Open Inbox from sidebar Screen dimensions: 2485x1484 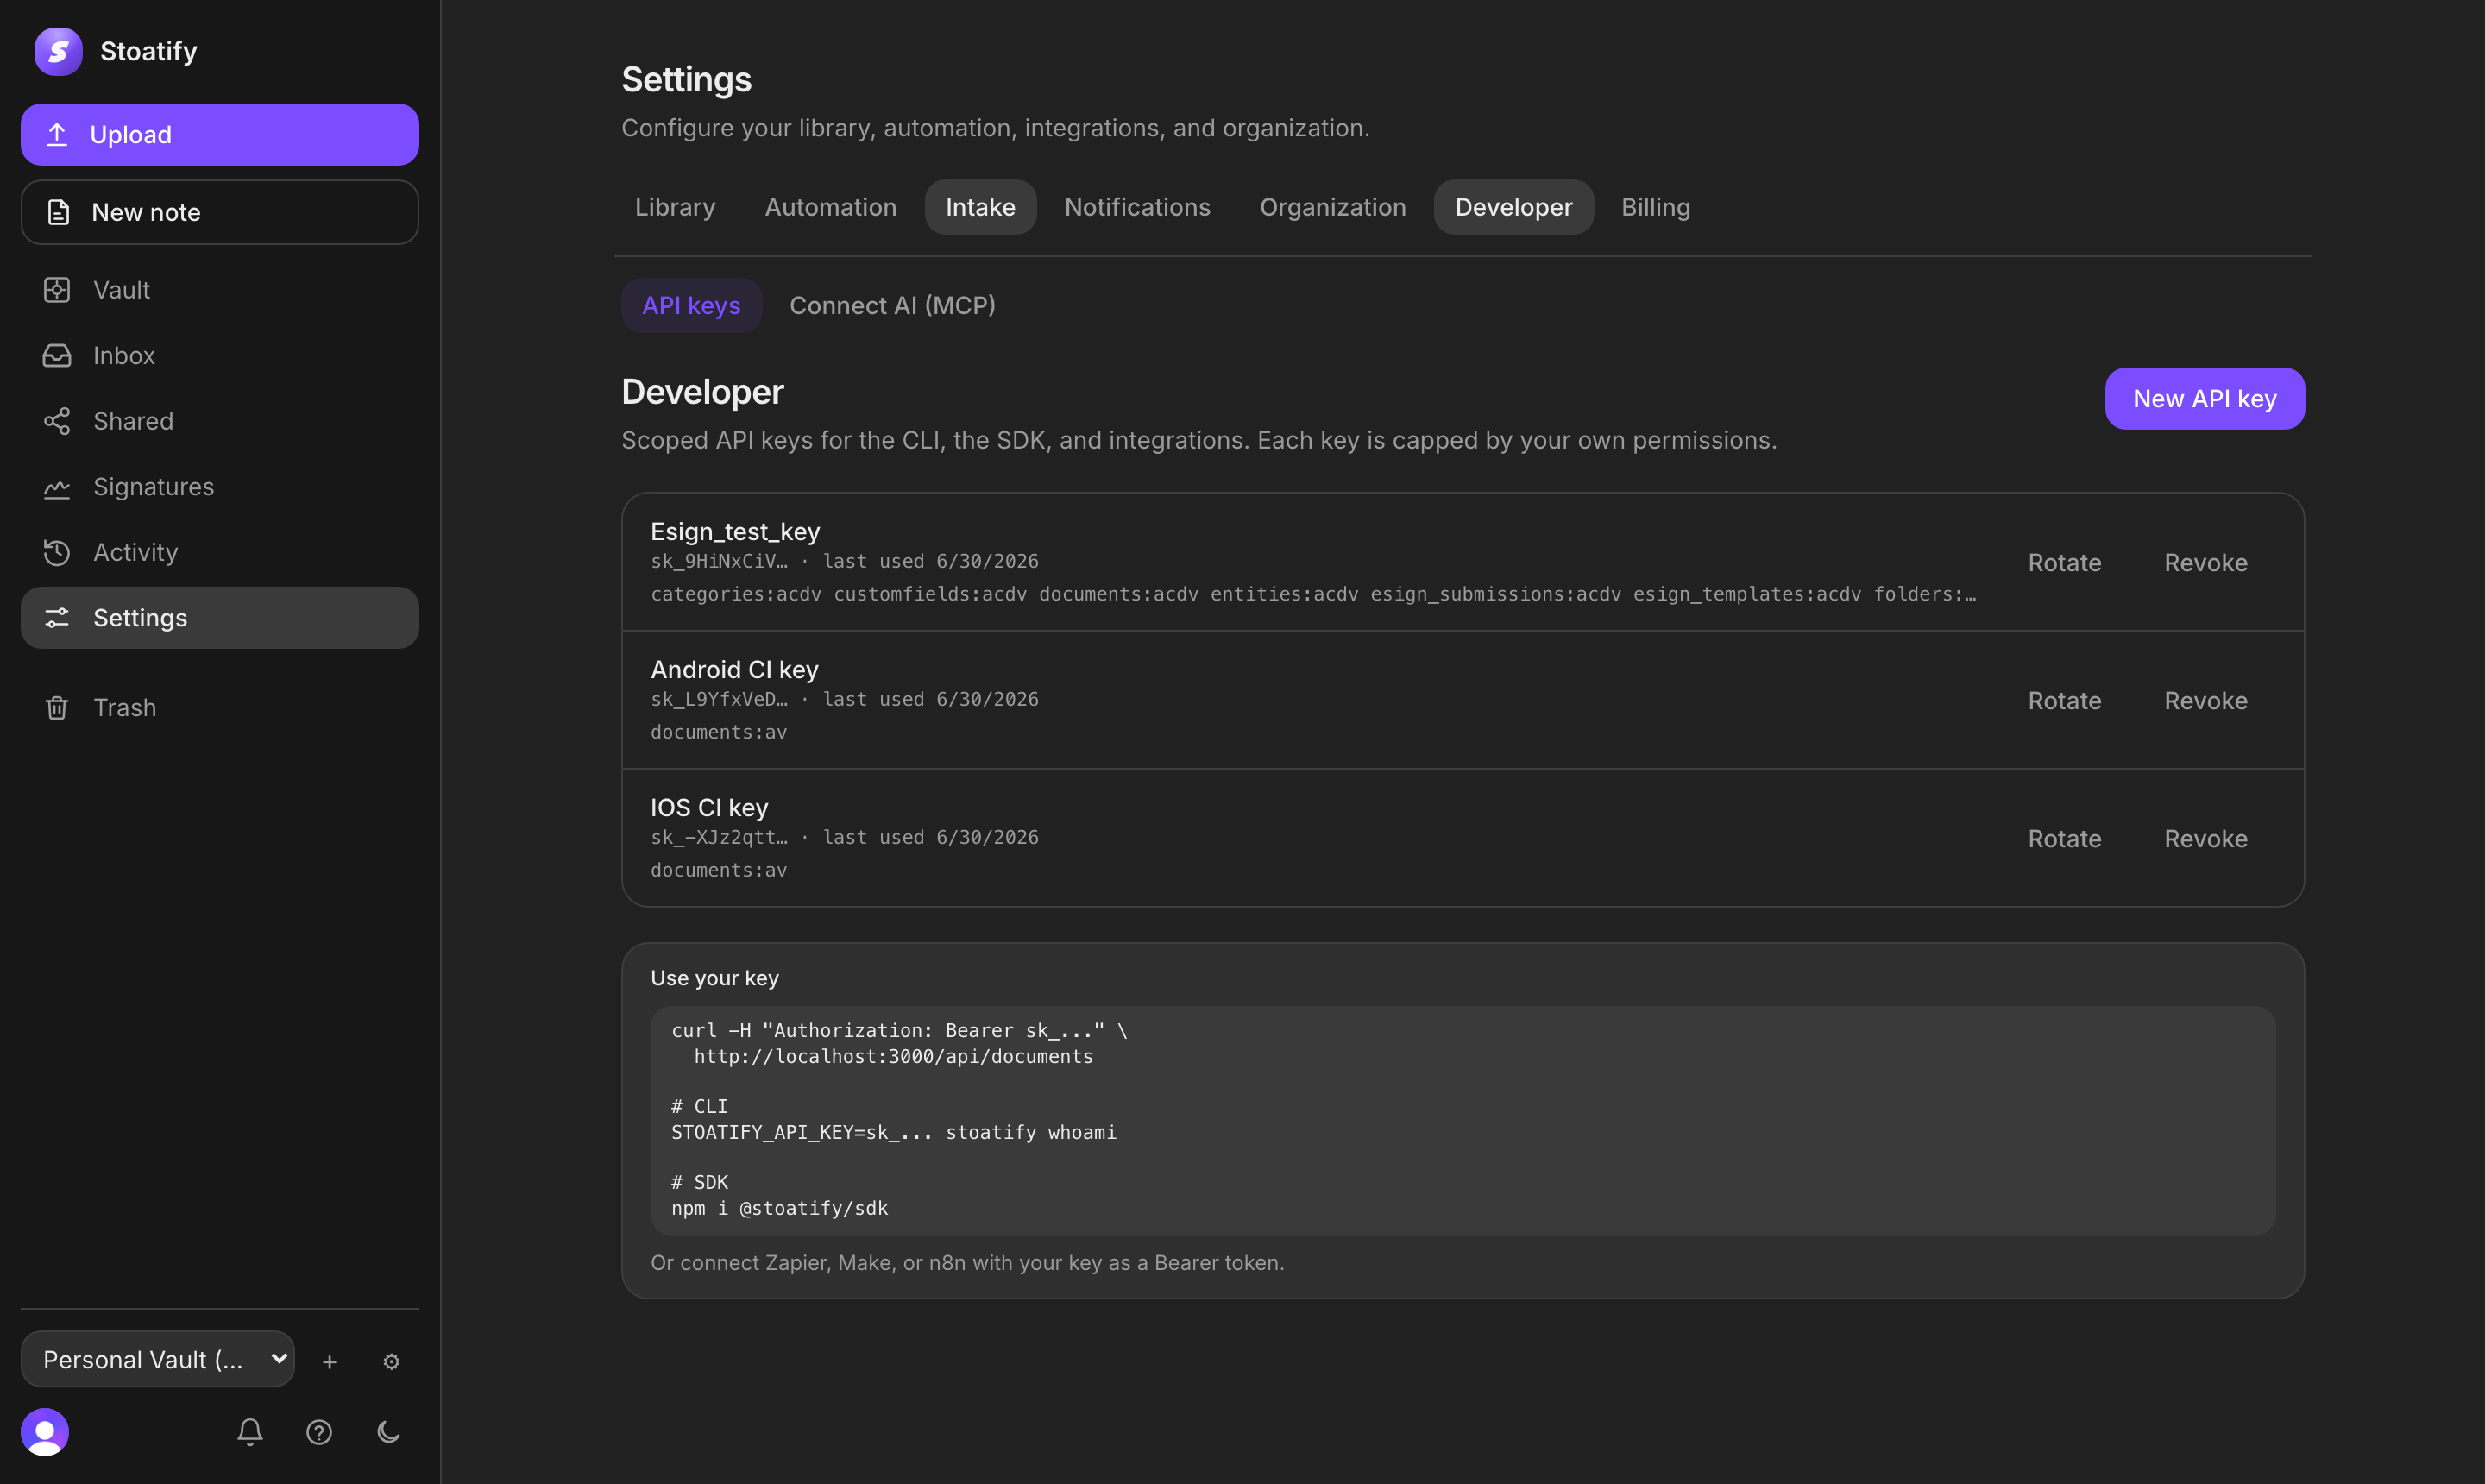pos(220,356)
